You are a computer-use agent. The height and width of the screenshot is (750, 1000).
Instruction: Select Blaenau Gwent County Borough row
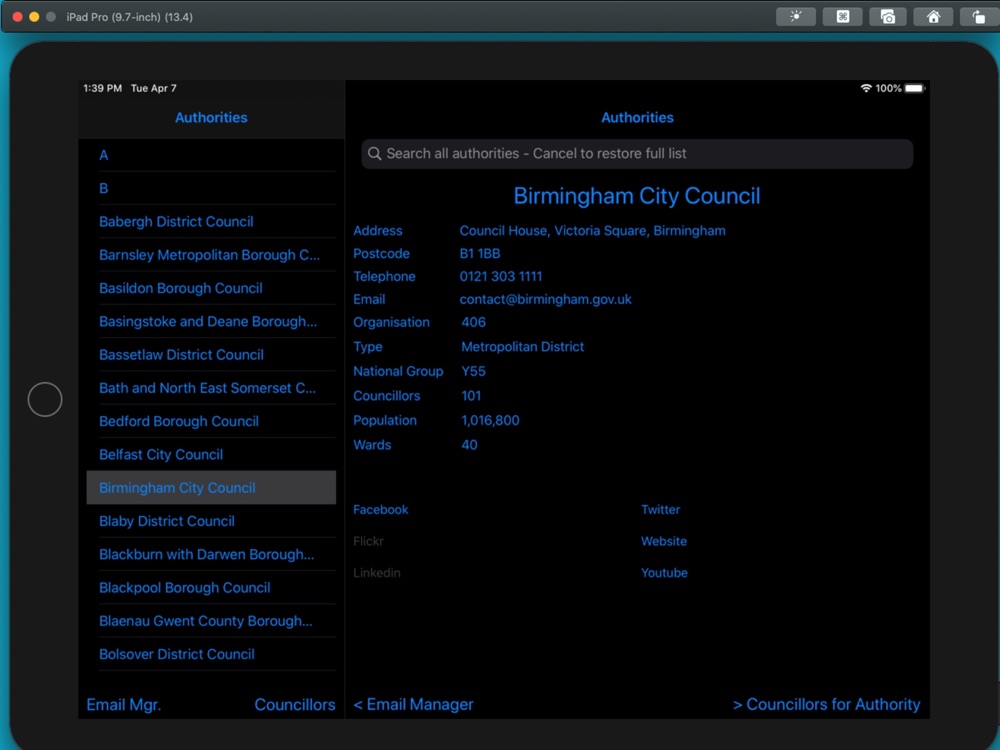point(211,621)
